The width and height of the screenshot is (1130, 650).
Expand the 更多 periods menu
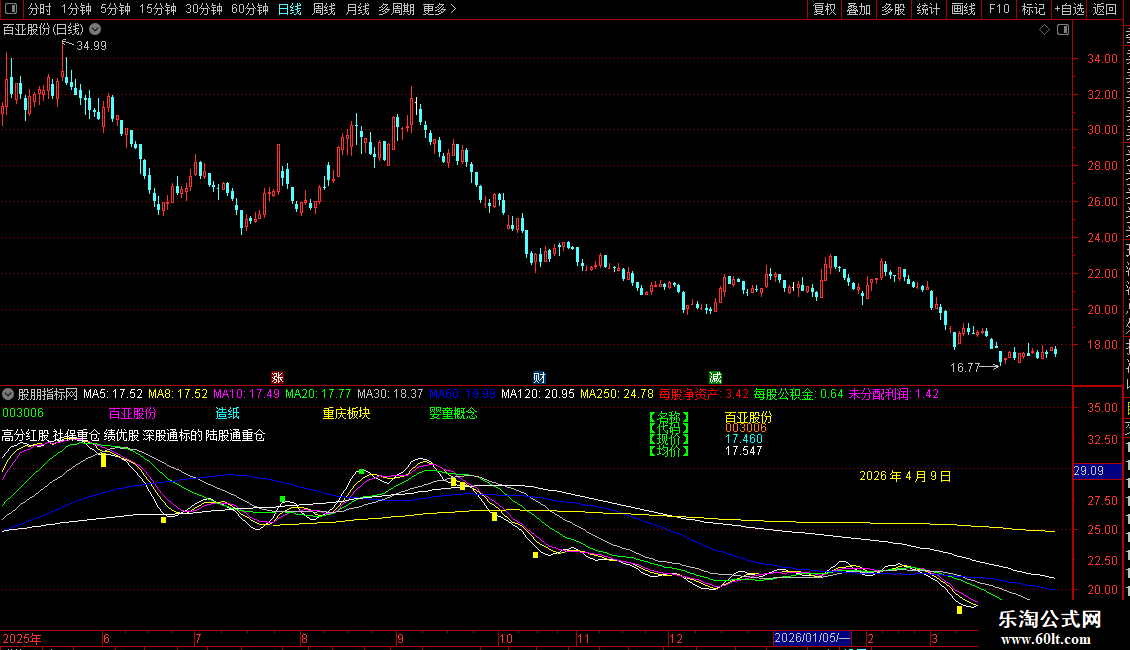click(x=440, y=9)
